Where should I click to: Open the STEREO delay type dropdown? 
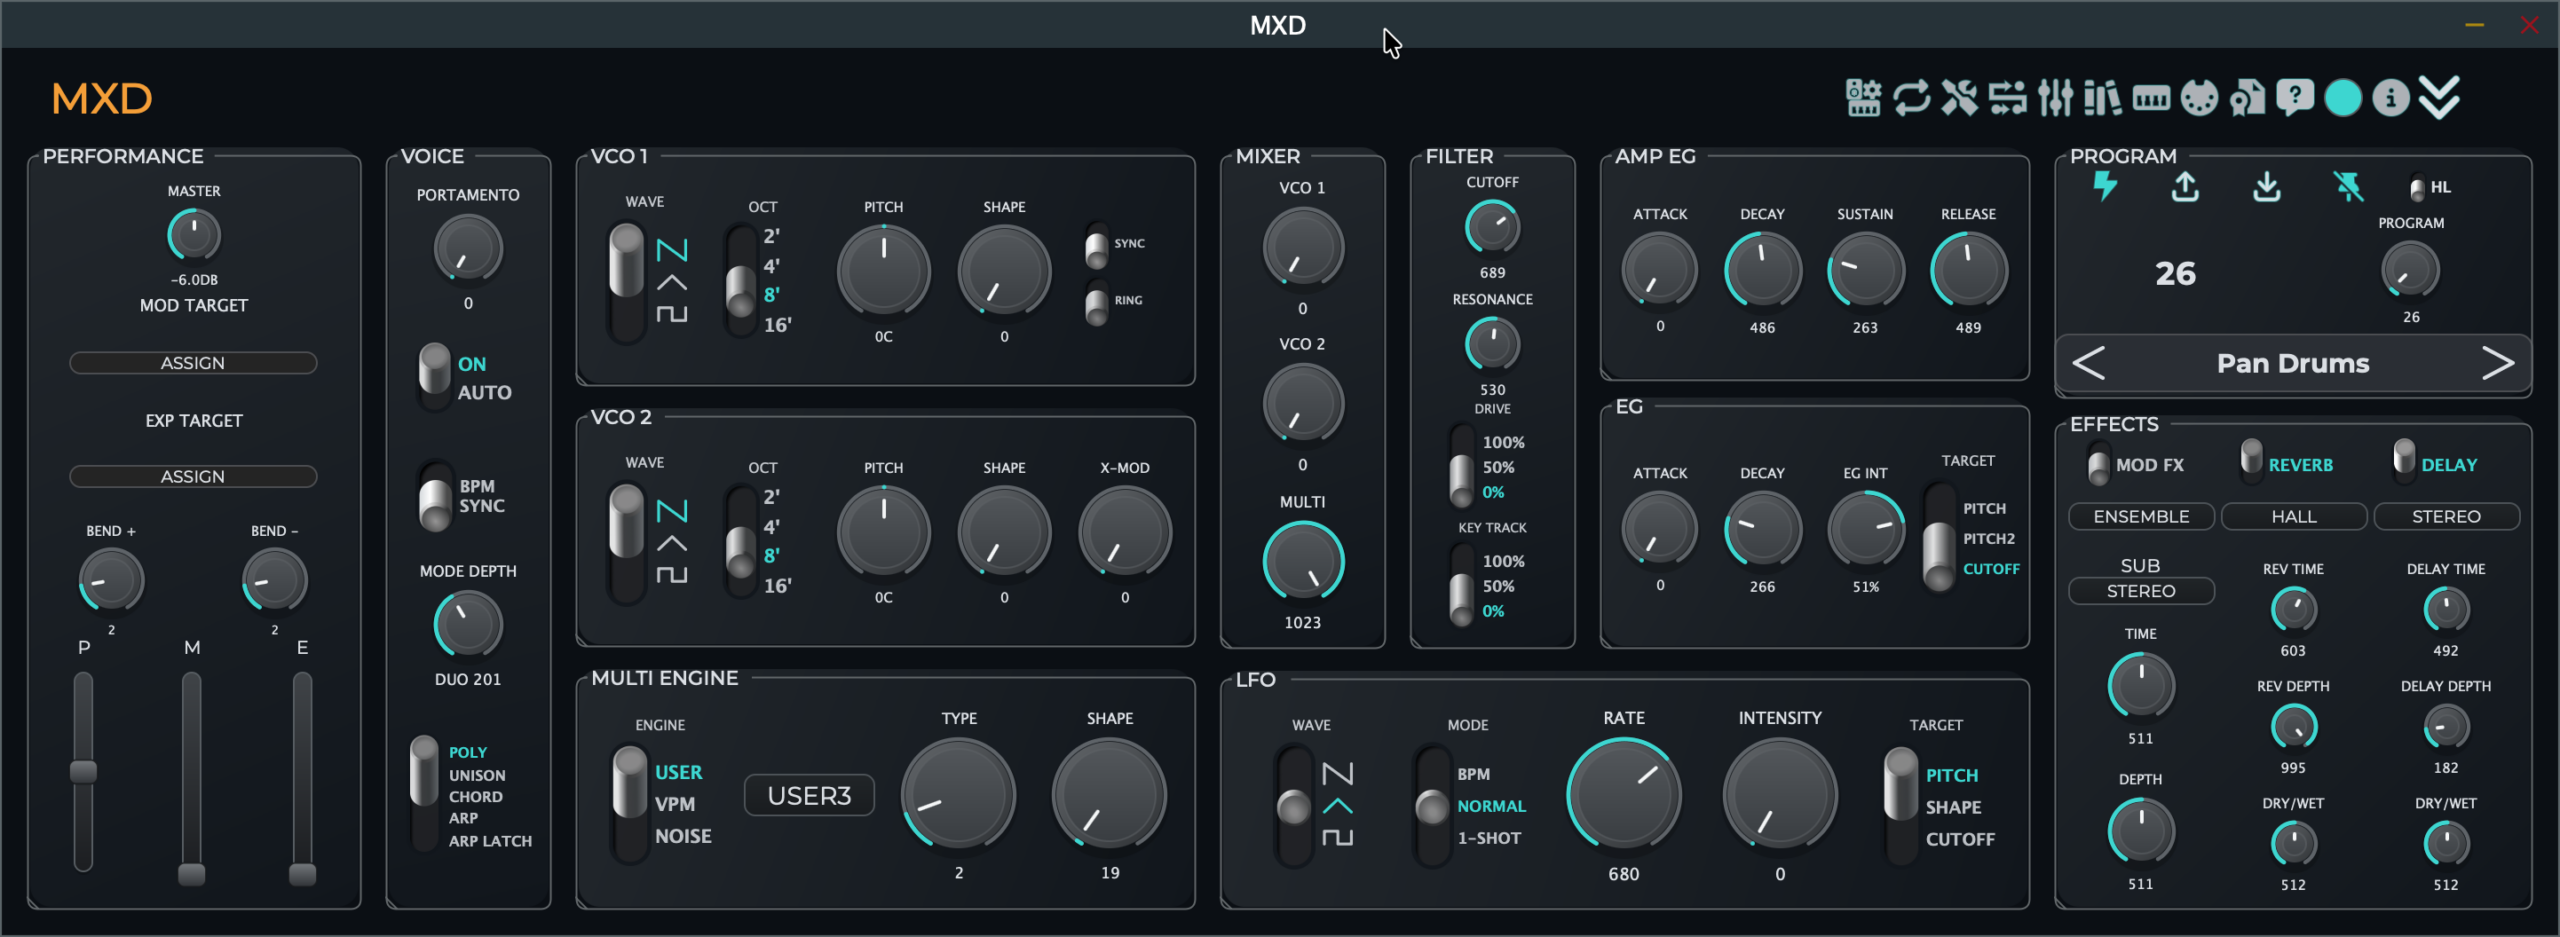[x=2446, y=516]
